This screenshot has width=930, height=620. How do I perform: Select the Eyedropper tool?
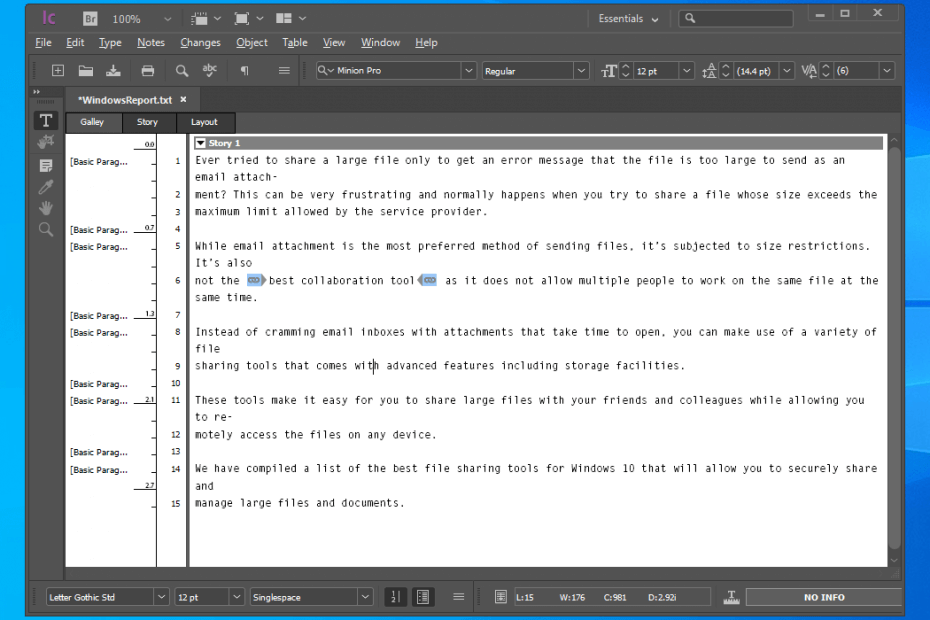pos(44,186)
